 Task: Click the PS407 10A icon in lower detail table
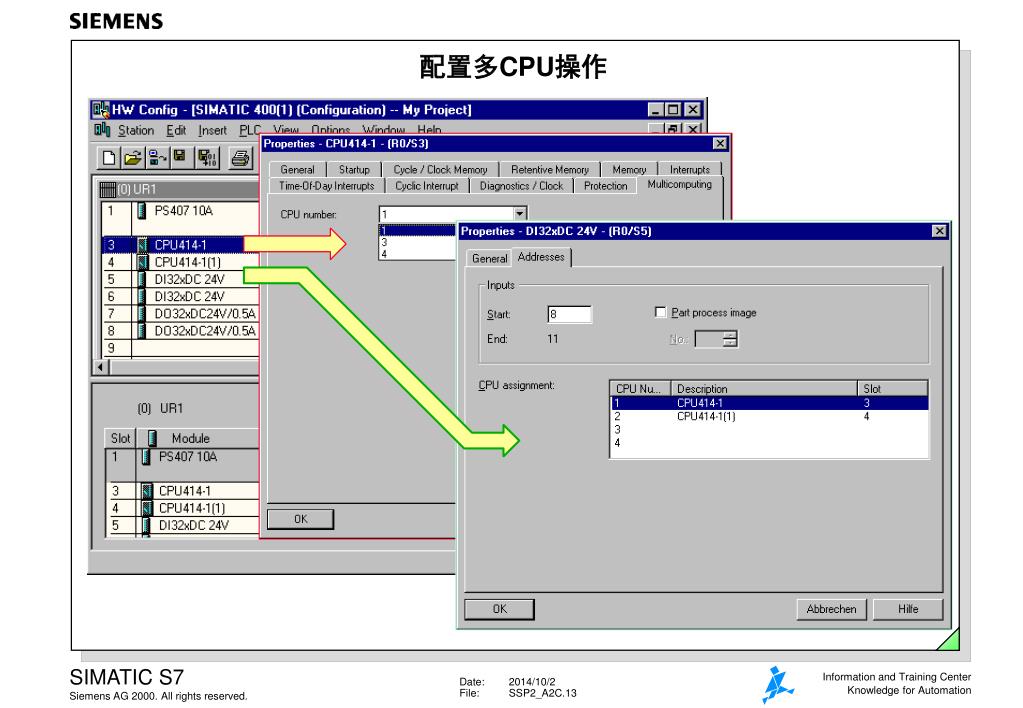(x=146, y=457)
